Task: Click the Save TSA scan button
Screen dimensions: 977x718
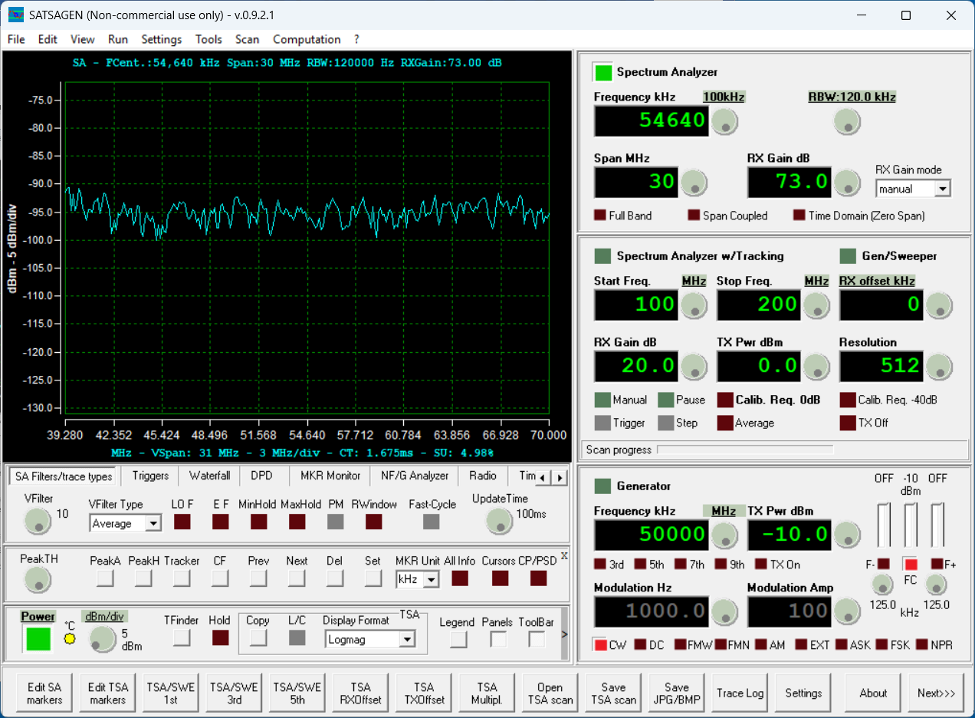Action: [x=612, y=693]
